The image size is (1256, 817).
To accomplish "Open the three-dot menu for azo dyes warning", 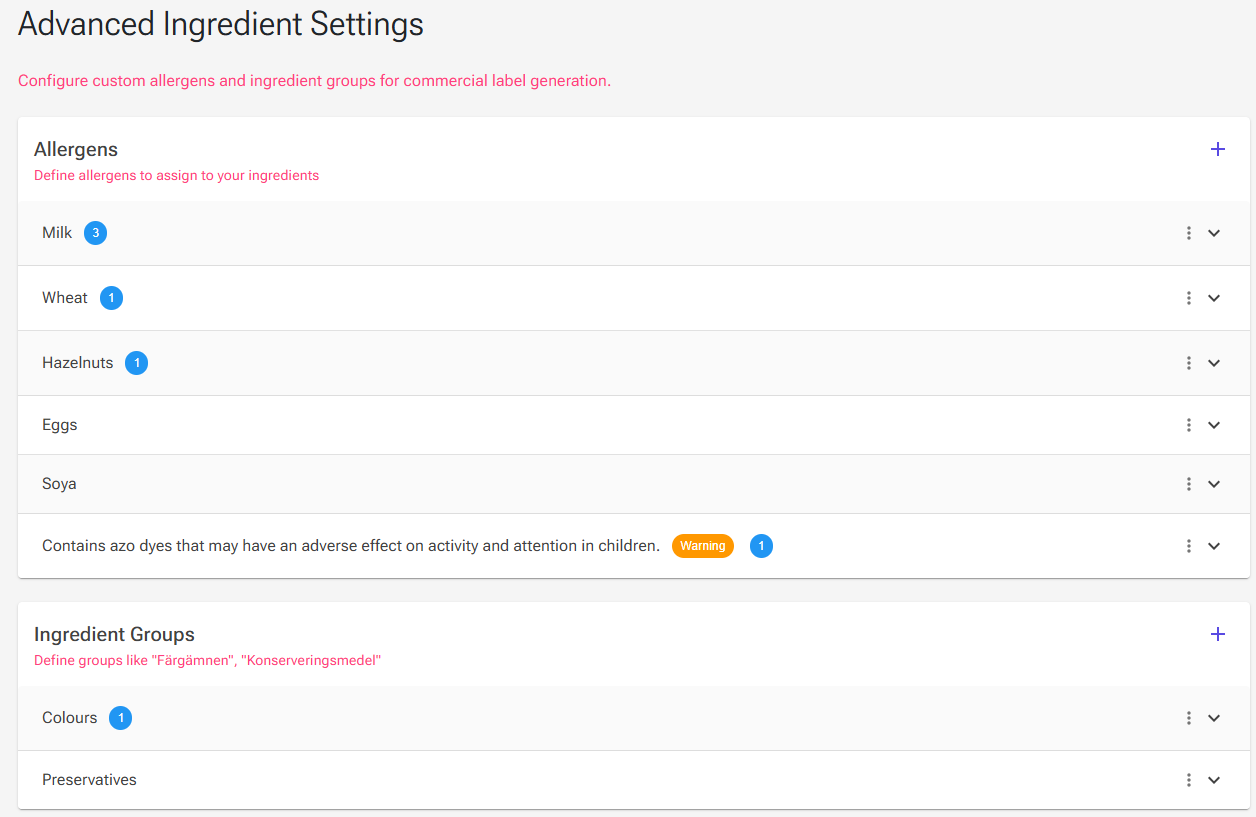I will 1188,546.
